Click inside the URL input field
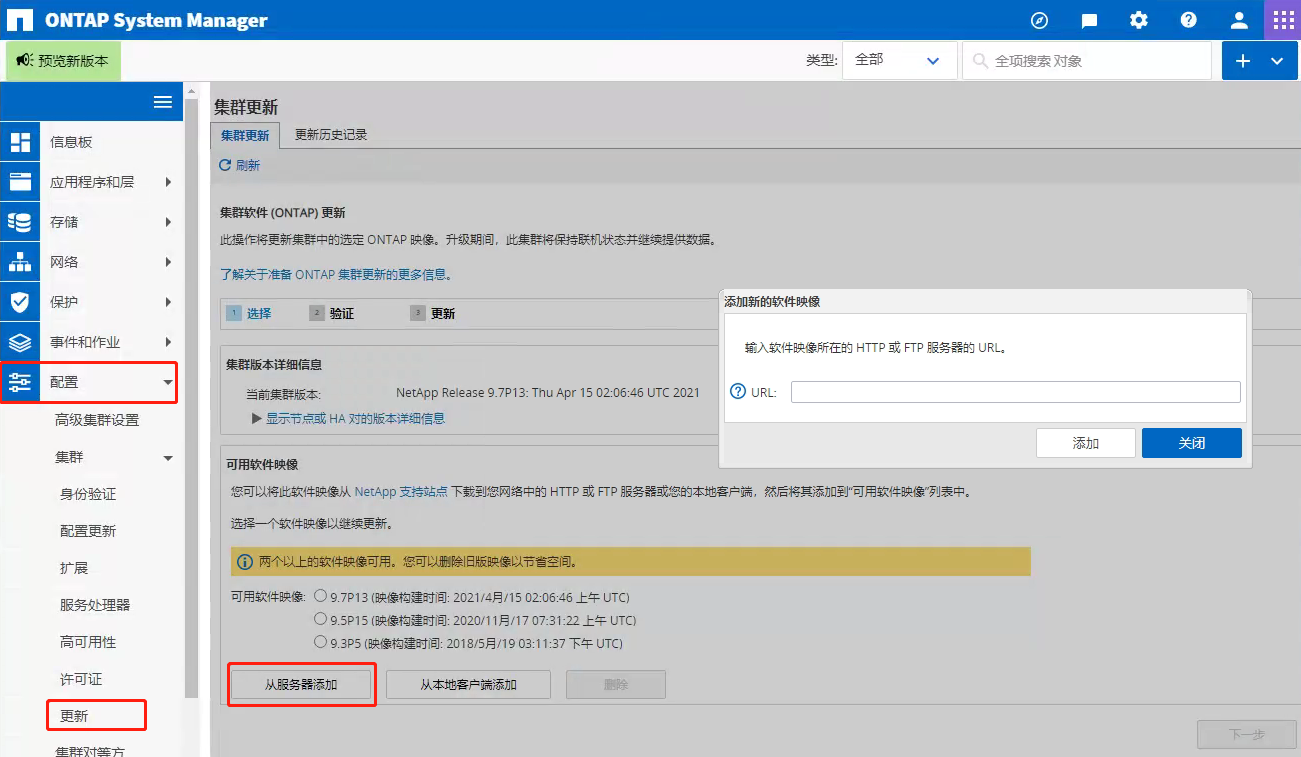Image resolution: width=1301 pixels, height=757 pixels. [x=1015, y=391]
